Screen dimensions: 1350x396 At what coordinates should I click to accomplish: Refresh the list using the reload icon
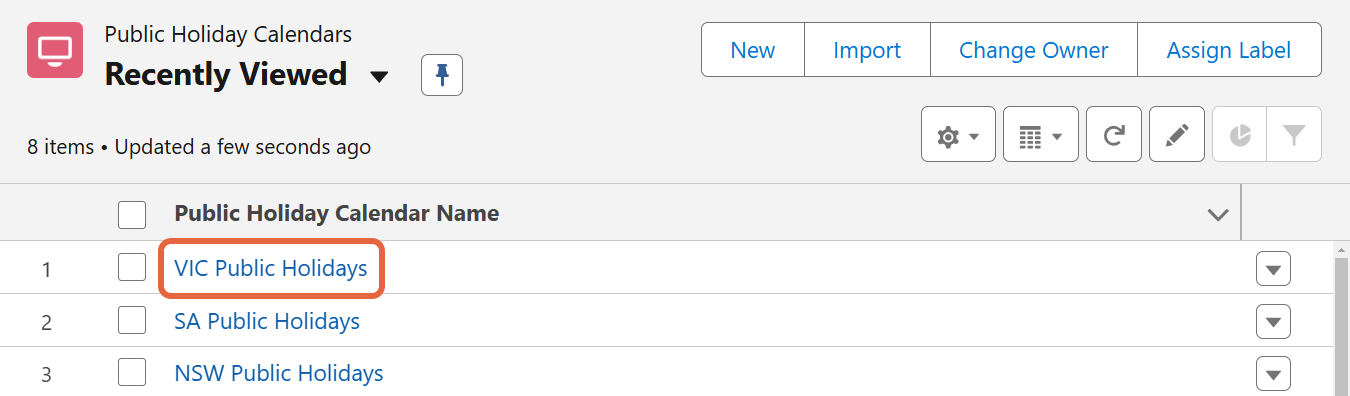click(x=1114, y=134)
